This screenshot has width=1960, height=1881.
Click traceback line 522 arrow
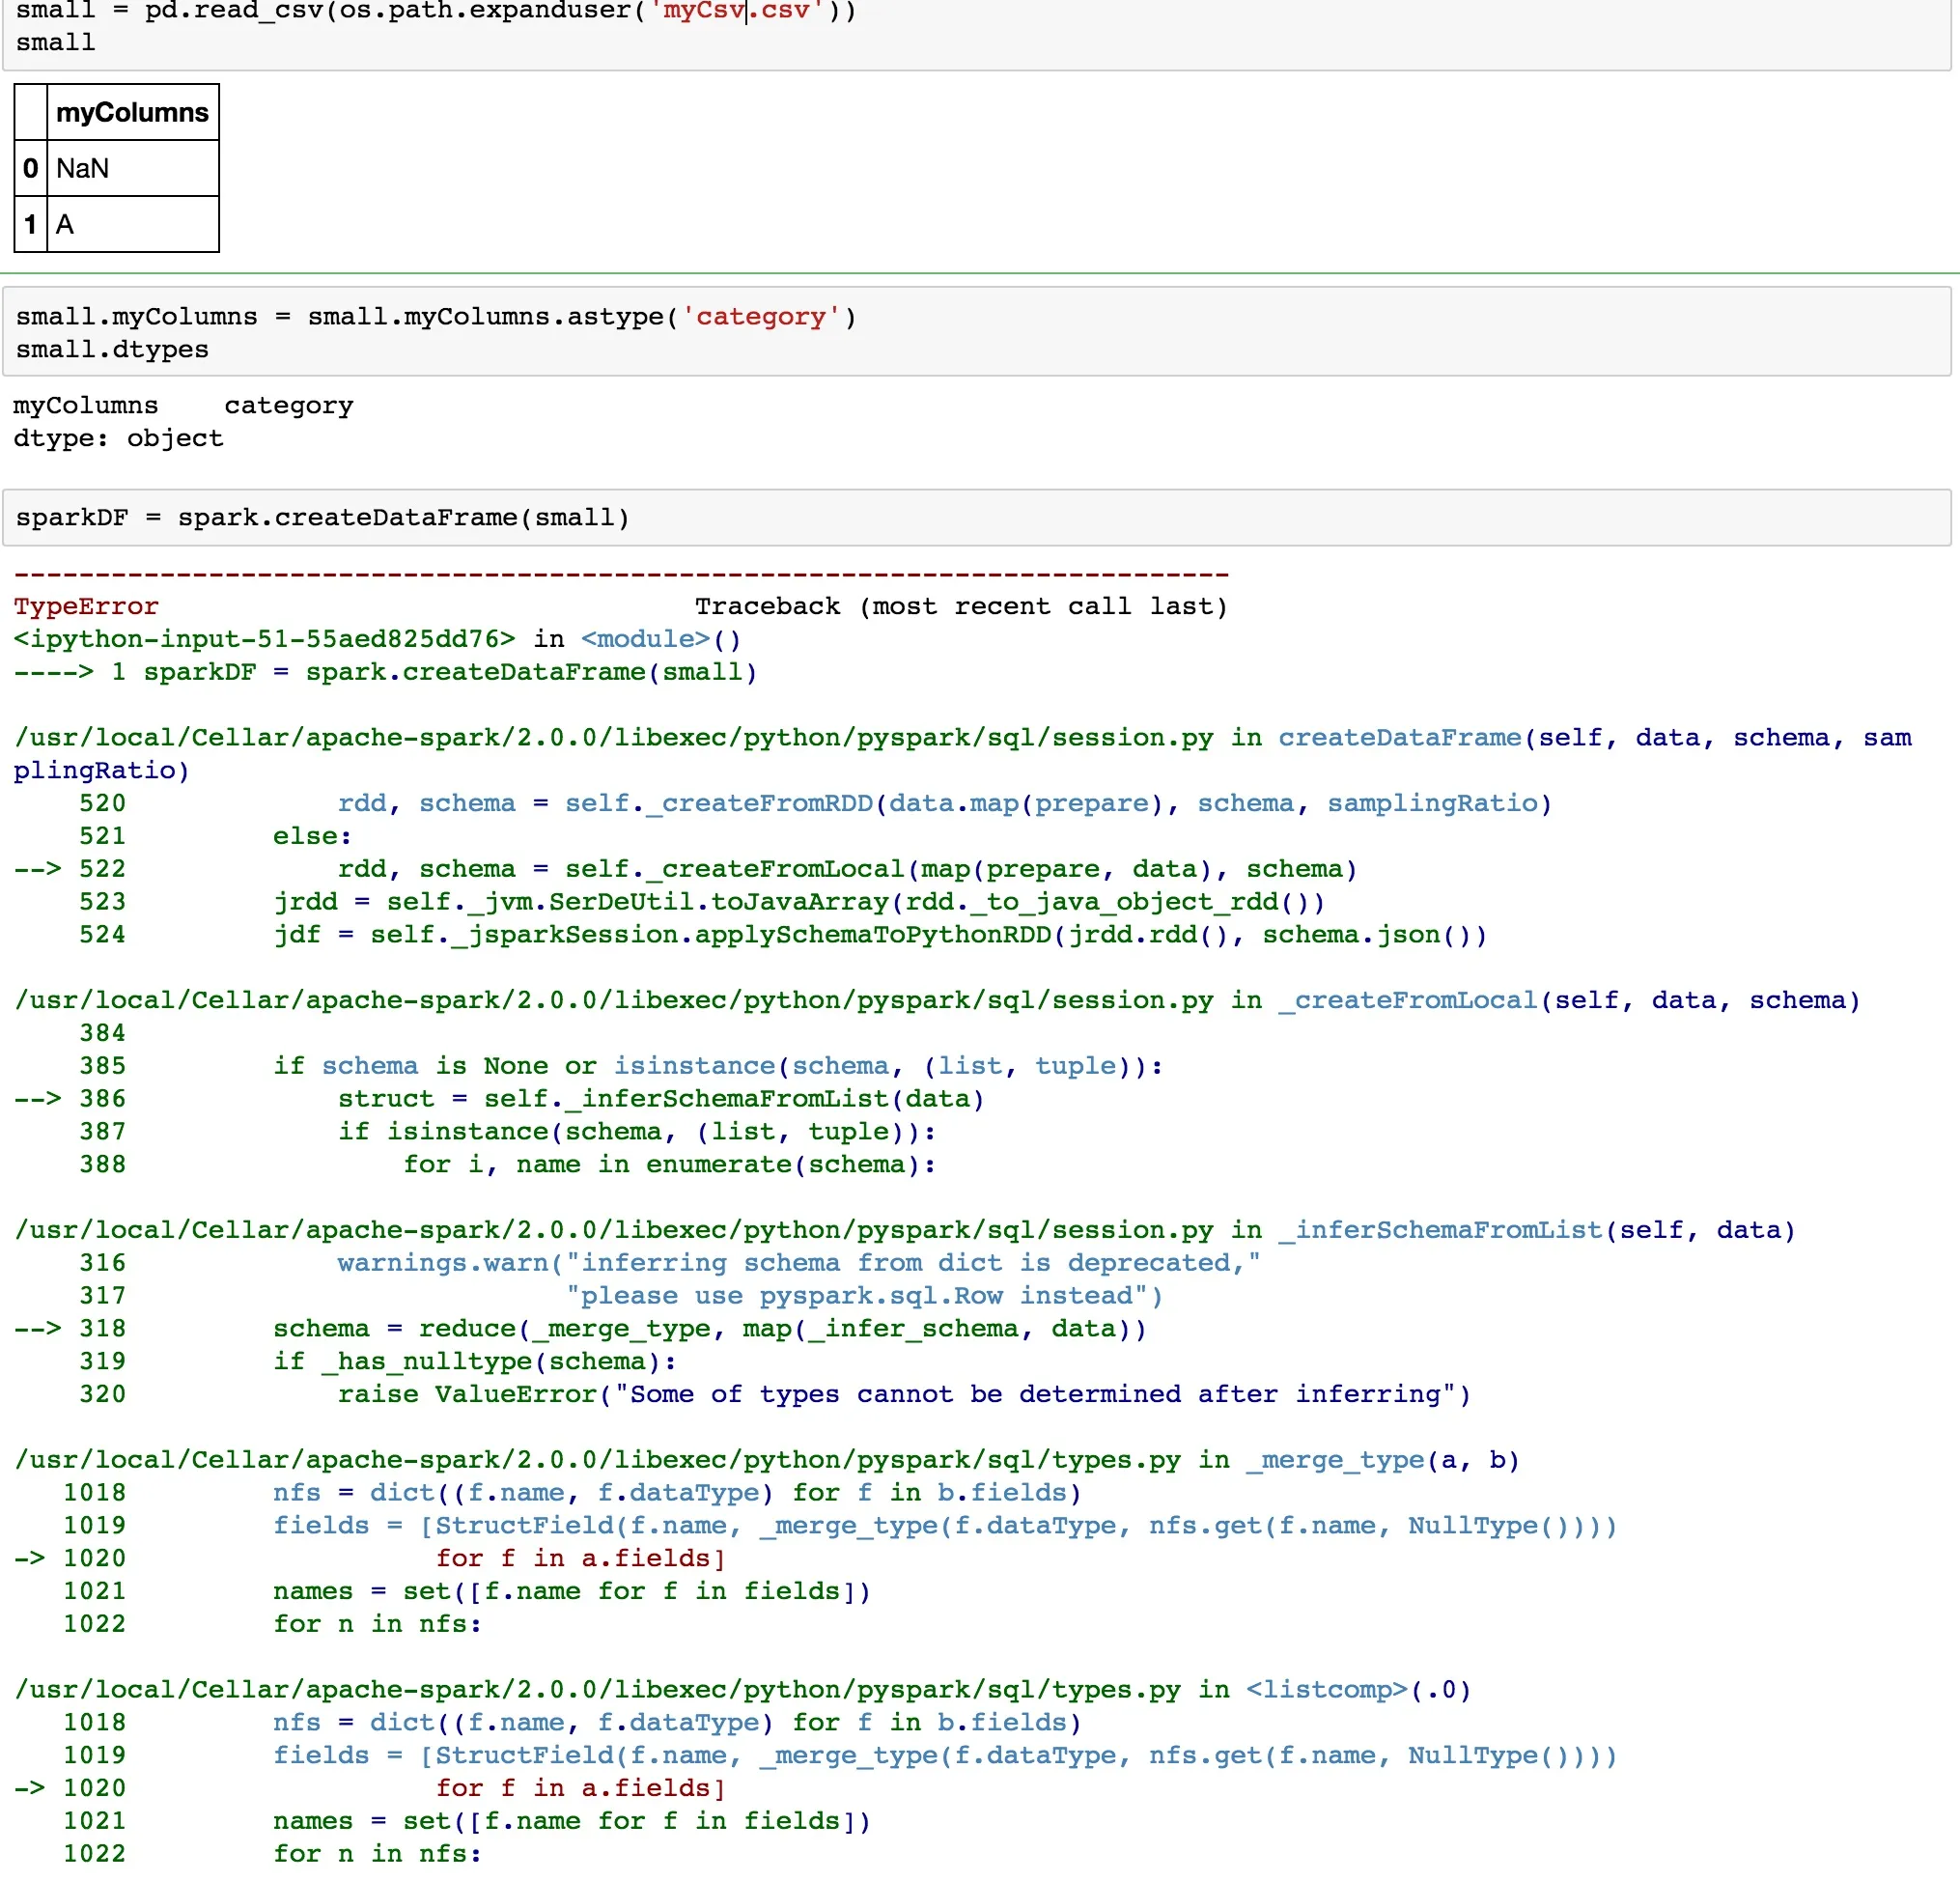[x=38, y=869]
